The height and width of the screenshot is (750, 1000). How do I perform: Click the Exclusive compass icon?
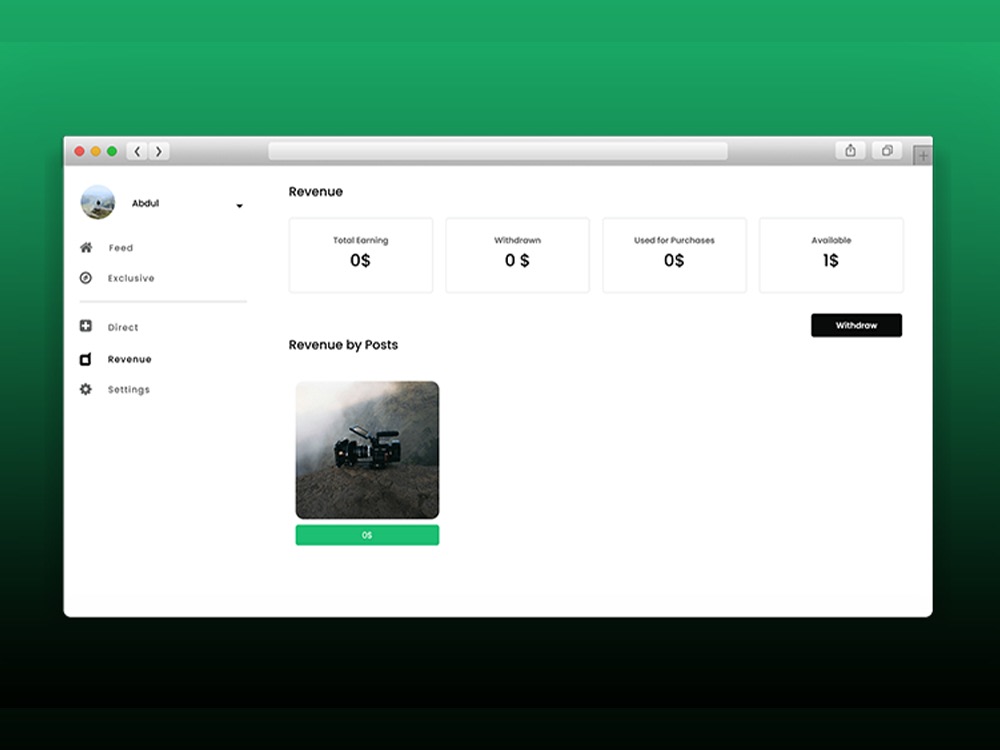pos(85,277)
